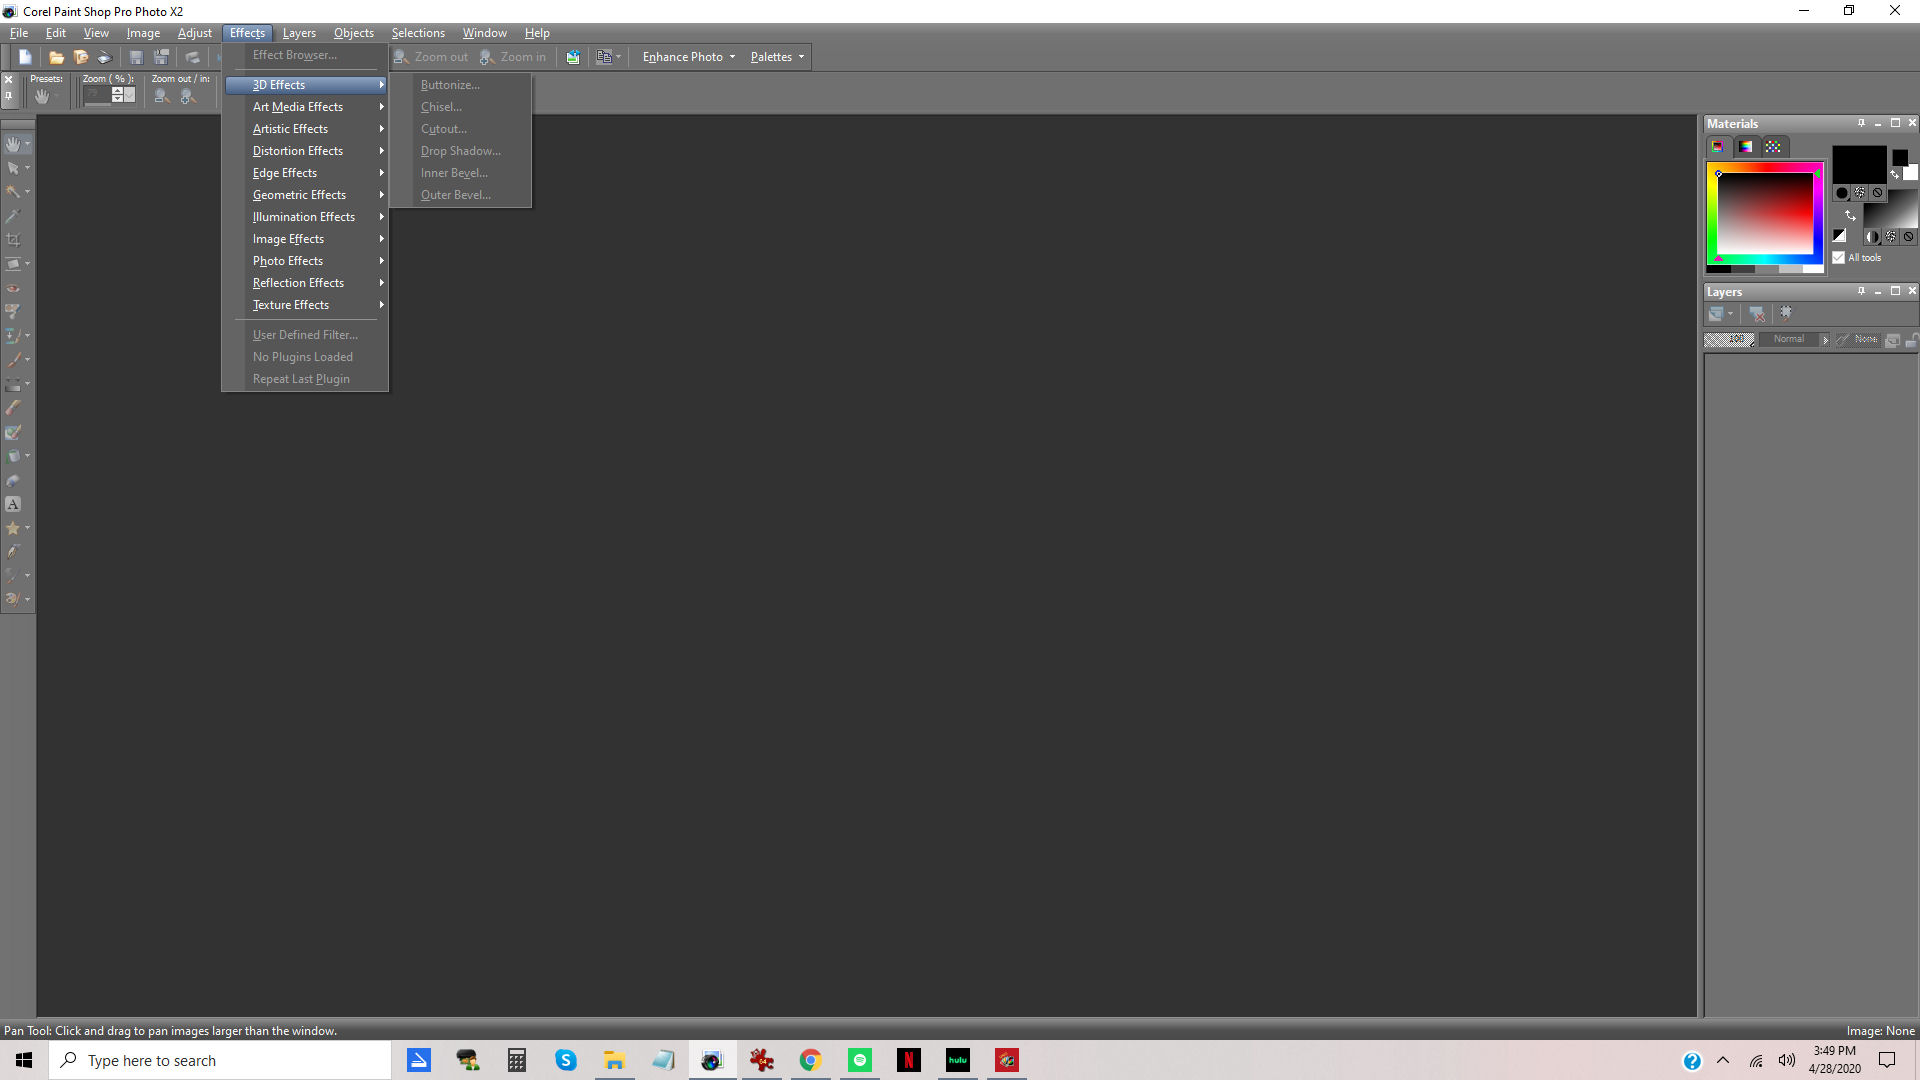Select the Straighten tool
The height and width of the screenshot is (1080, 1920).
click(13, 264)
